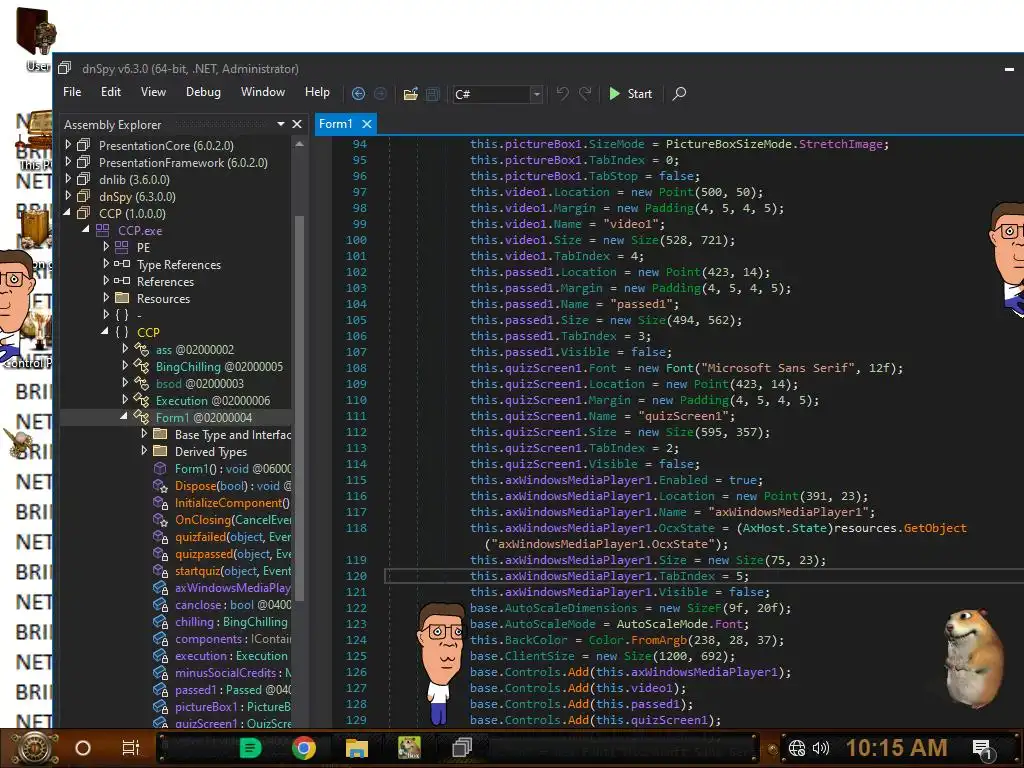
Task: Expand the PresentationFramework (6.0.2.0) node
Action: 68,161
